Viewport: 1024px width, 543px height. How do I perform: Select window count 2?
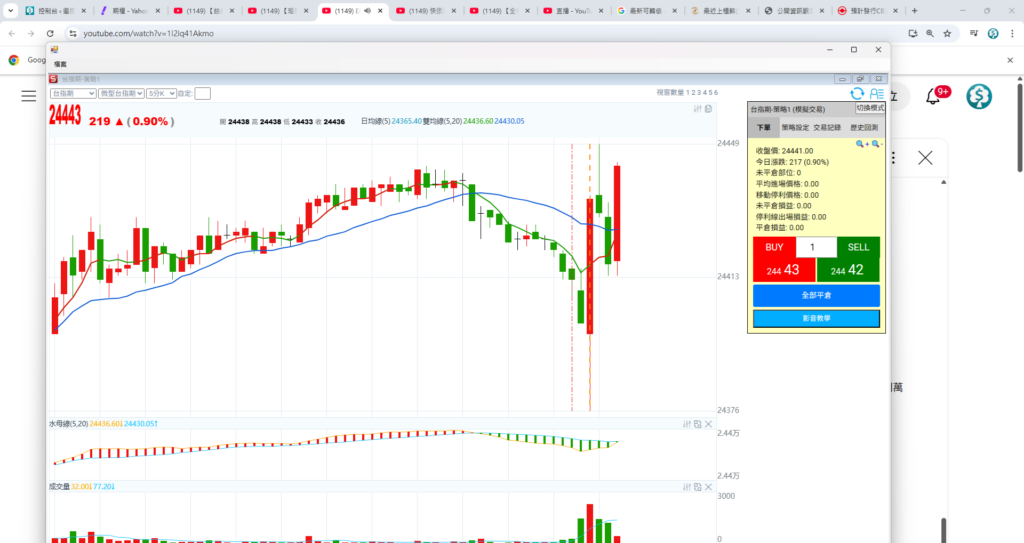[x=694, y=93]
